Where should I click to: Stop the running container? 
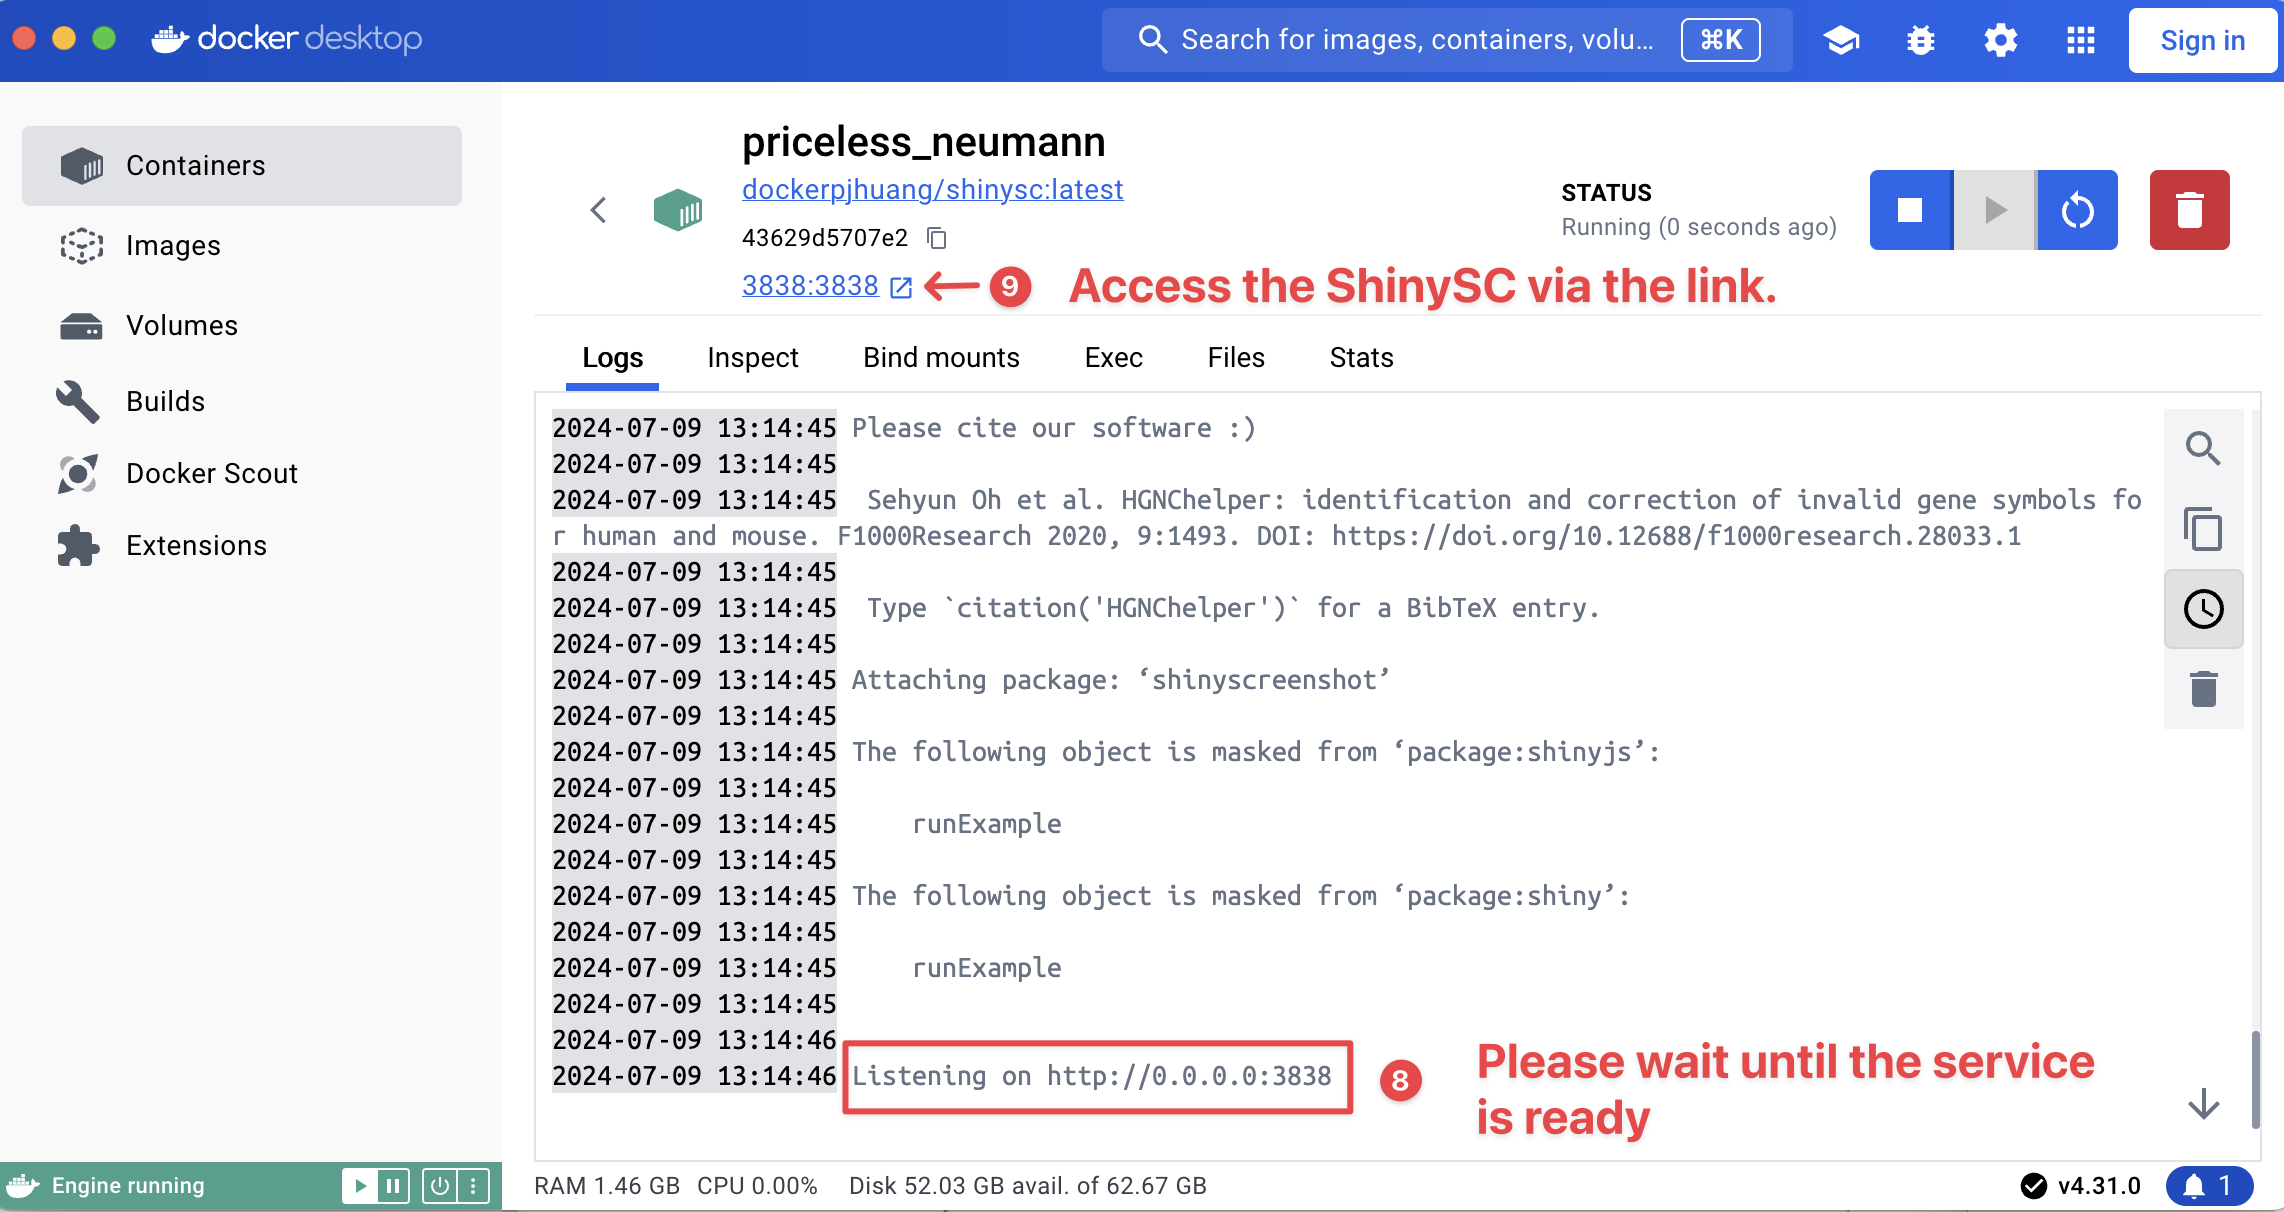(x=1910, y=210)
